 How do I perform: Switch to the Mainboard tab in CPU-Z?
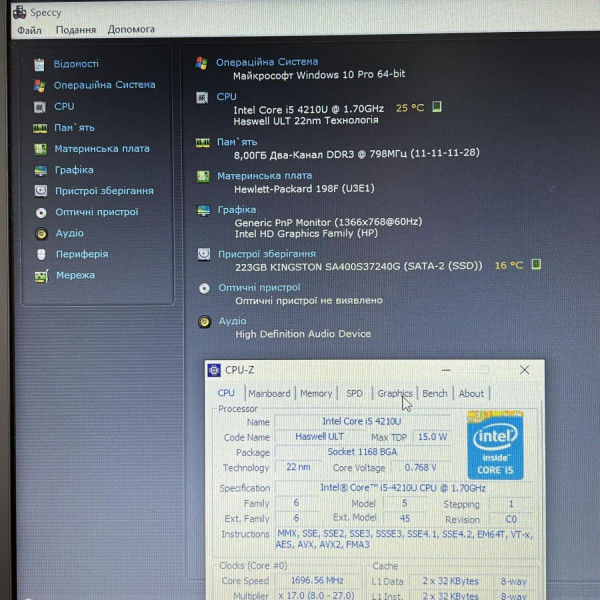click(x=269, y=393)
